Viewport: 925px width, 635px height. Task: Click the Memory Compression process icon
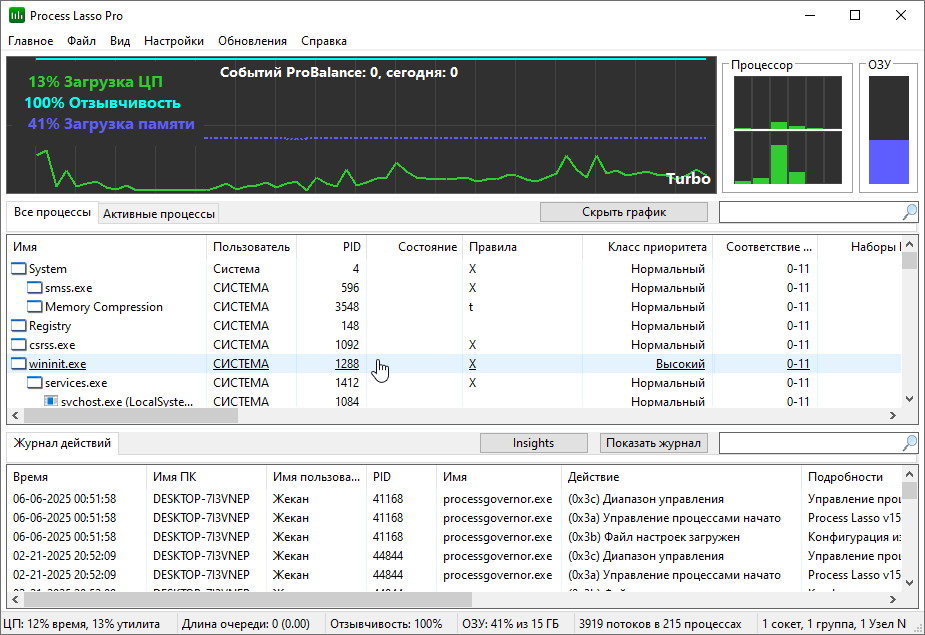click(x=35, y=307)
